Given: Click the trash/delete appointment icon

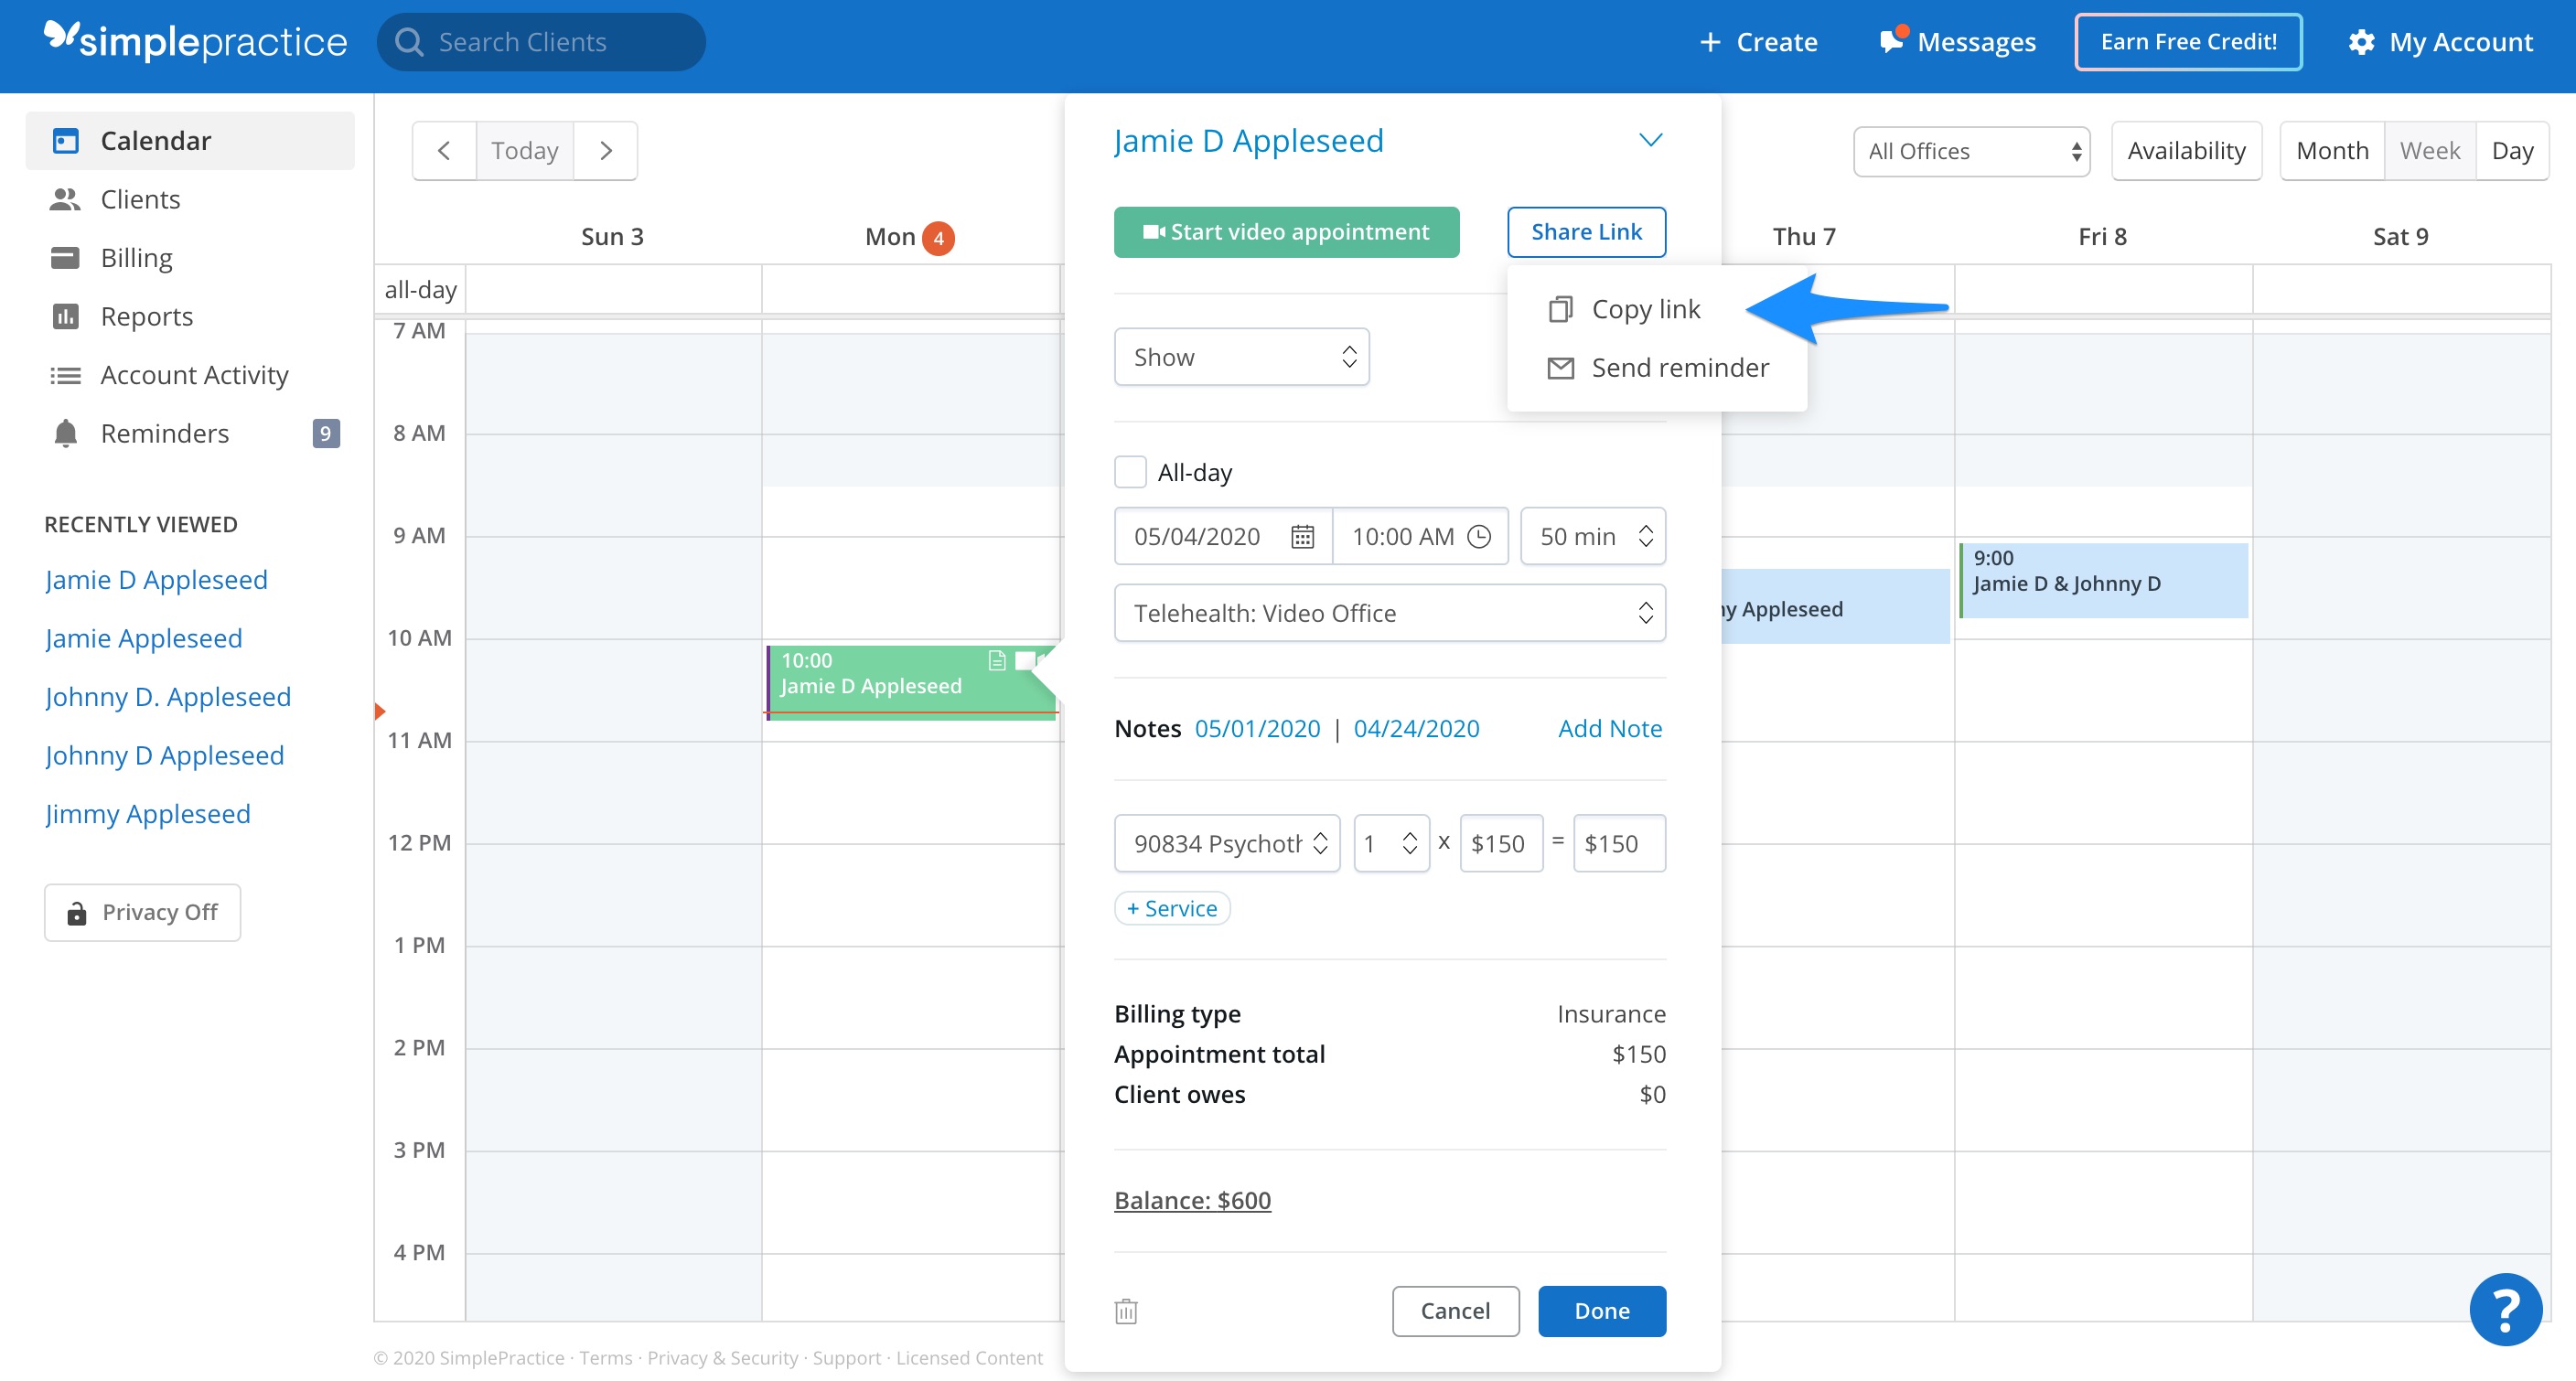Looking at the screenshot, I should pyautogui.click(x=1128, y=1311).
